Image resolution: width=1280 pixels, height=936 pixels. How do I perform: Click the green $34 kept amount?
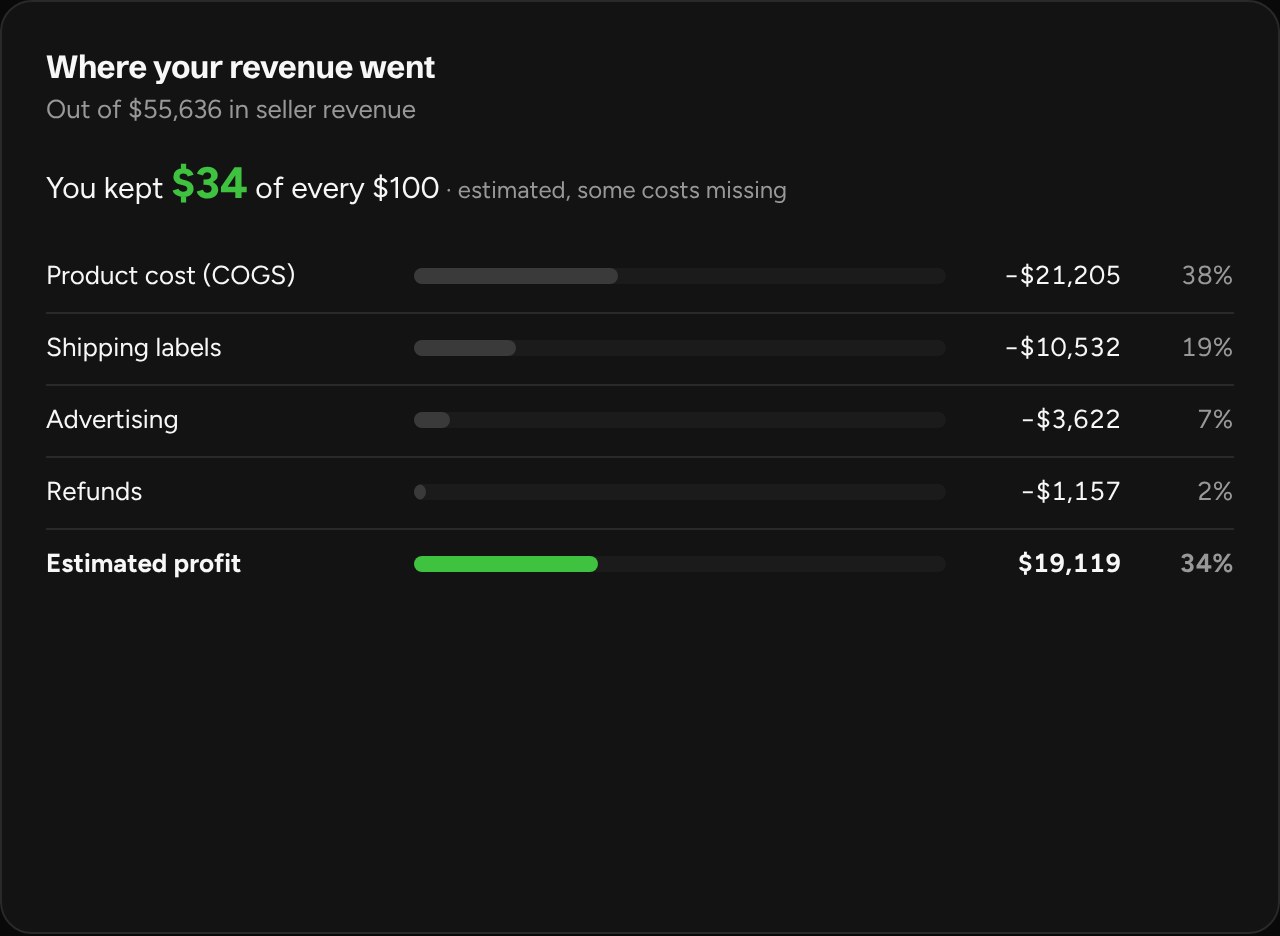click(x=209, y=184)
